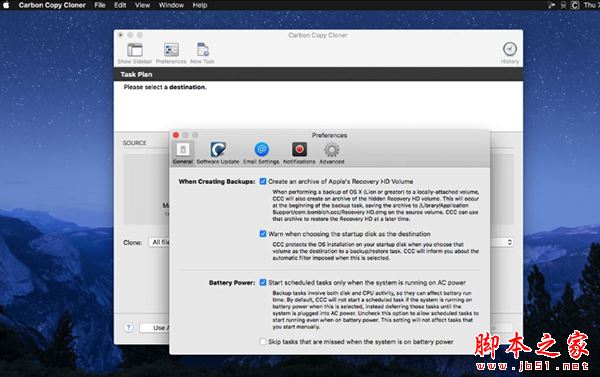Click the help question mark button
Image resolution: width=600 pixels, height=377 pixels.
pyautogui.click(x=129, y=328)
